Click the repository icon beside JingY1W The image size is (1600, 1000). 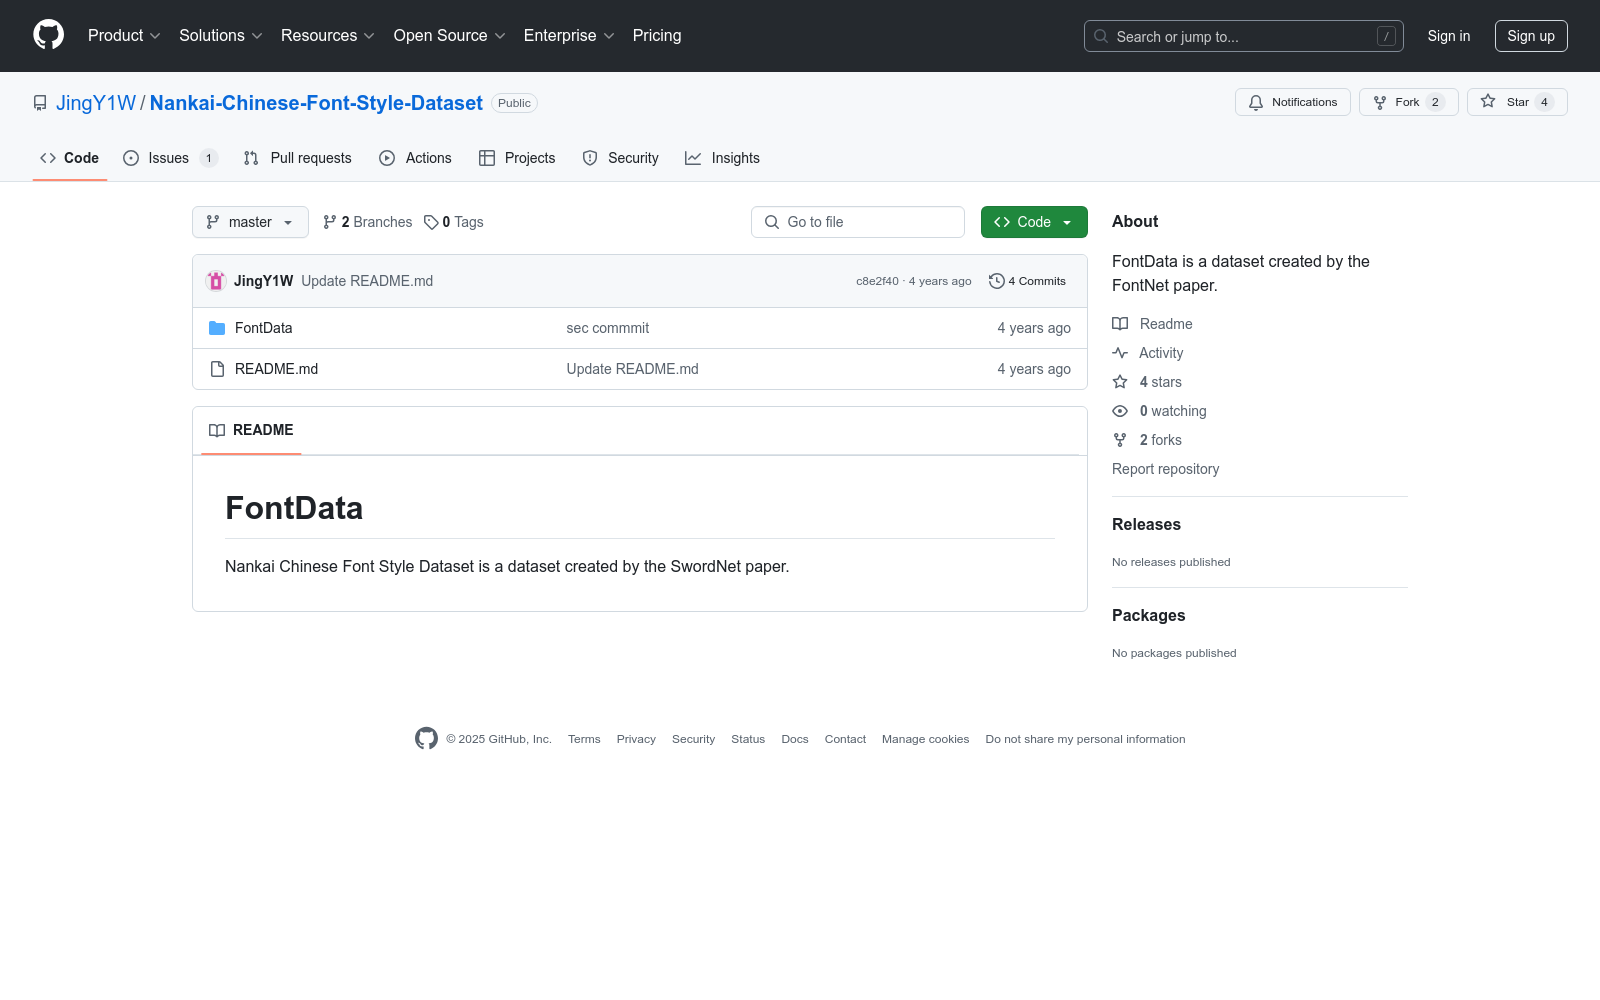[40, 103]
